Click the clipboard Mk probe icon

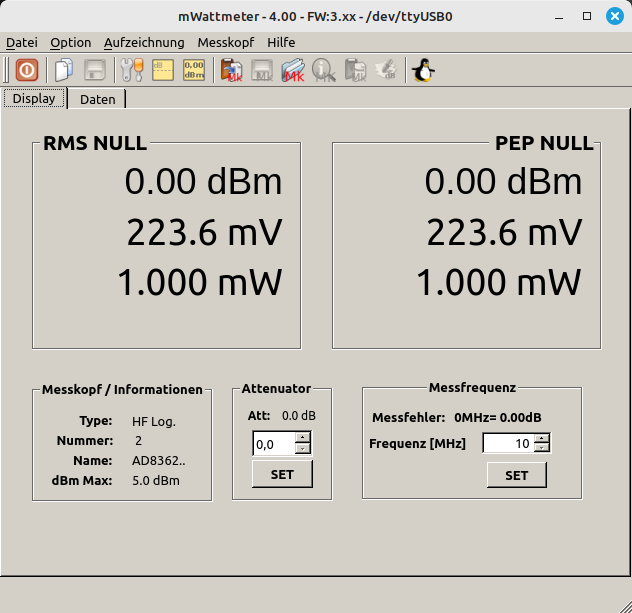click(x=232, y=70)
